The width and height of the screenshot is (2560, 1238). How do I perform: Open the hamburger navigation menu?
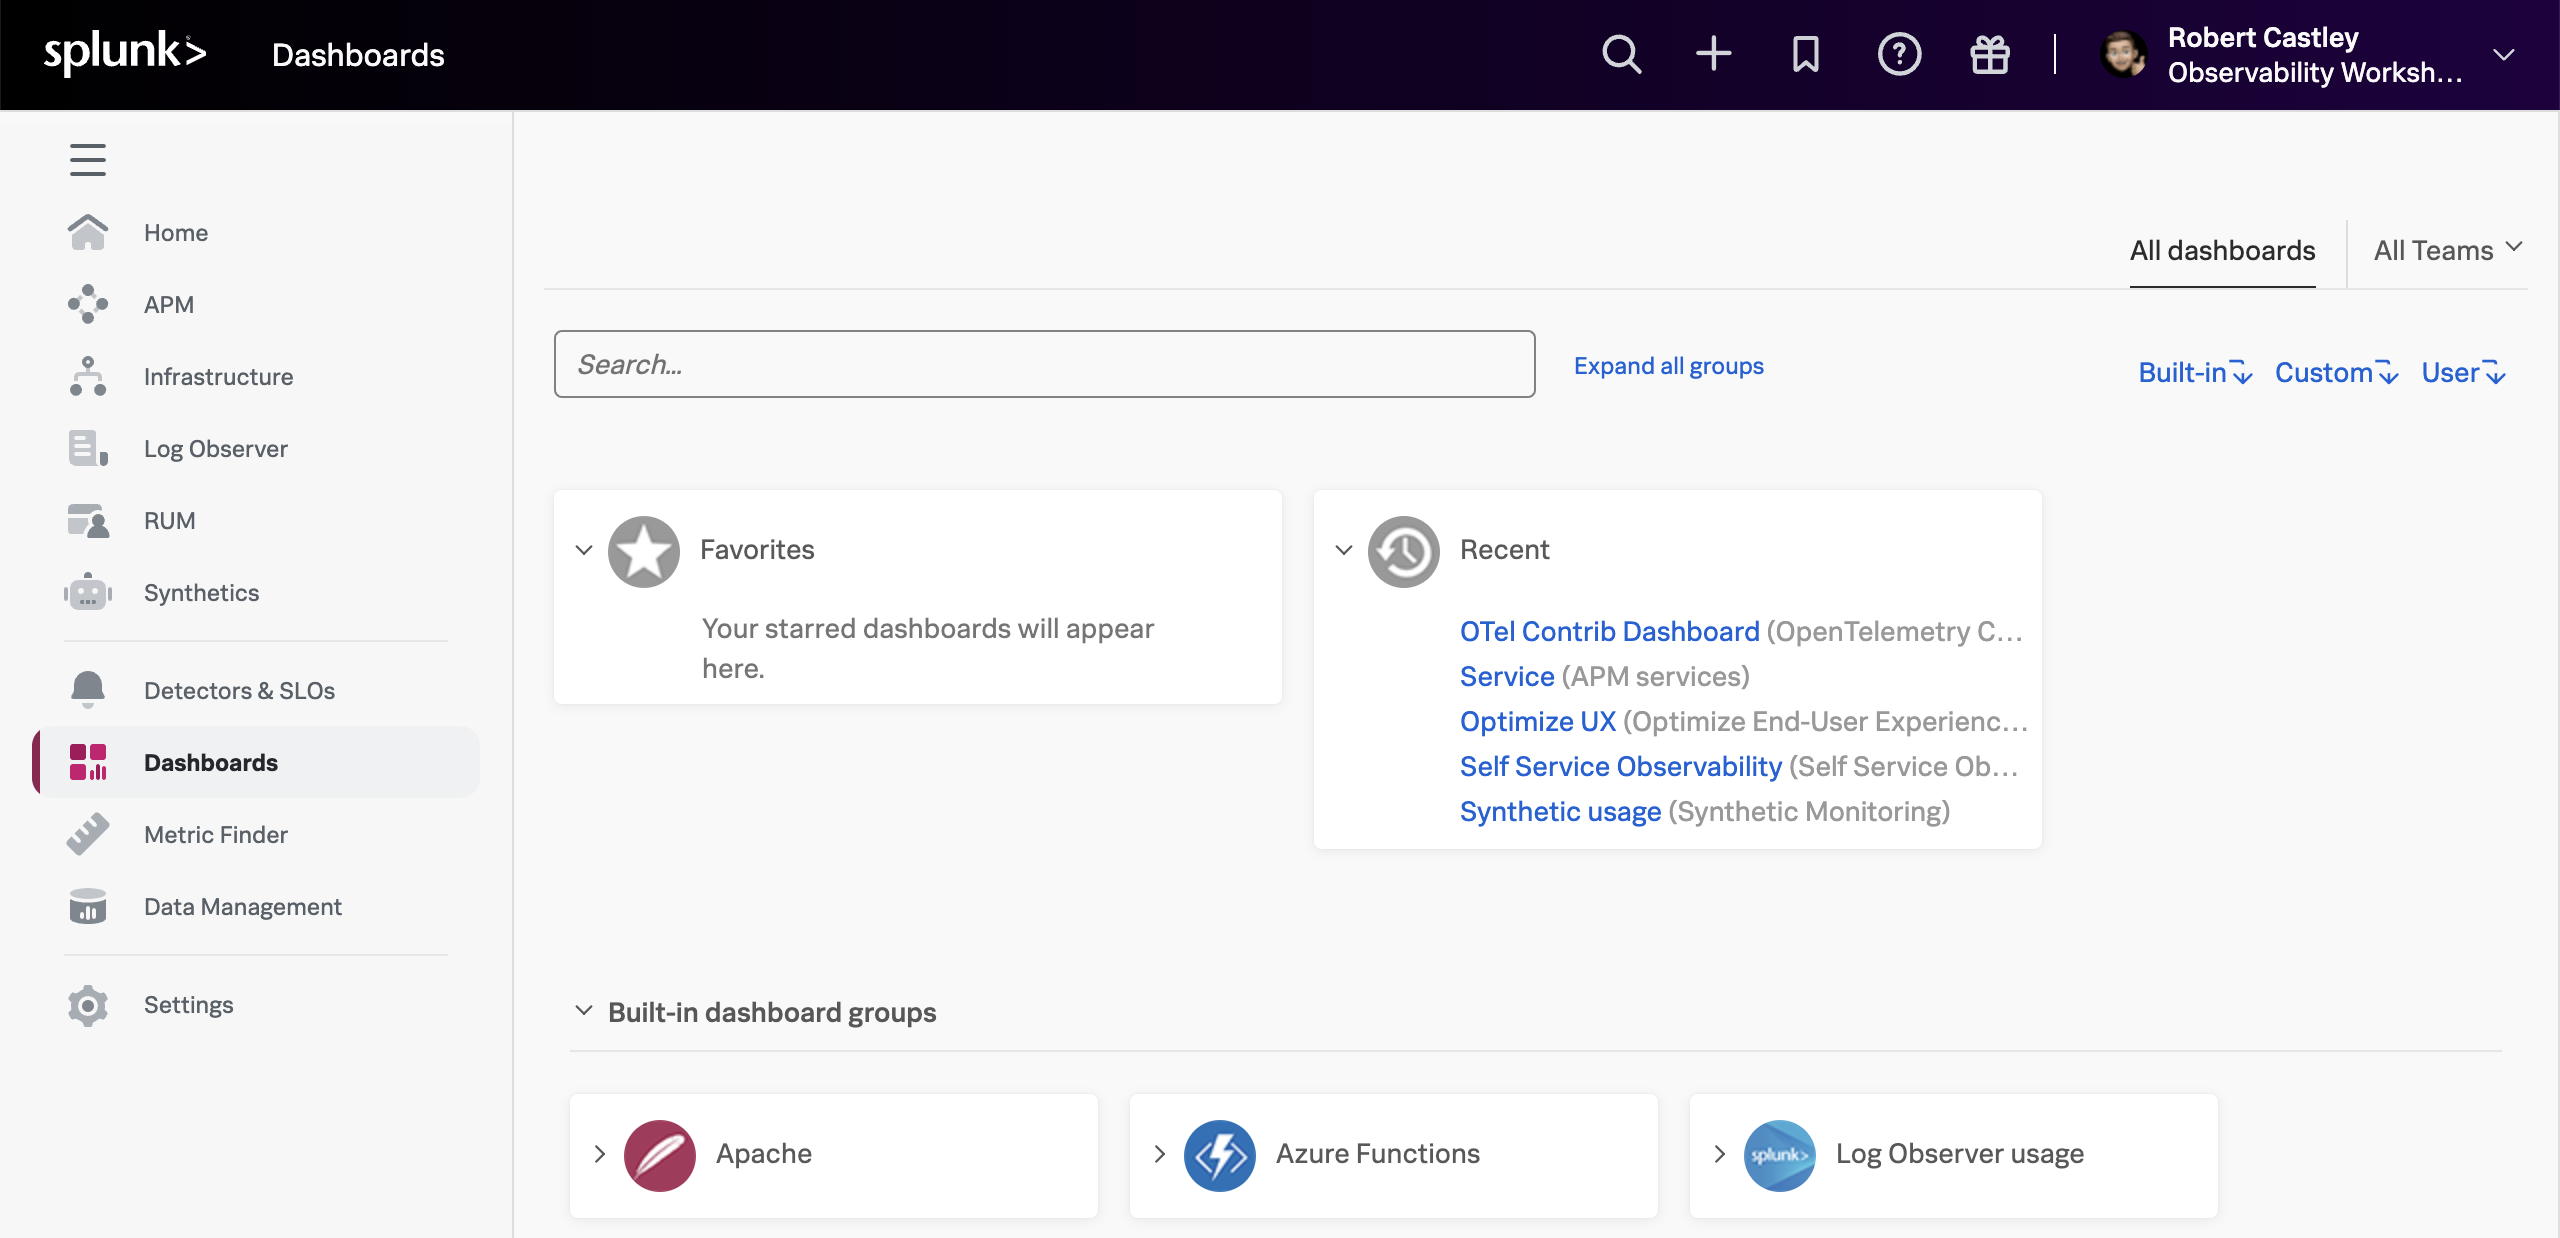(x=88, y=159)
